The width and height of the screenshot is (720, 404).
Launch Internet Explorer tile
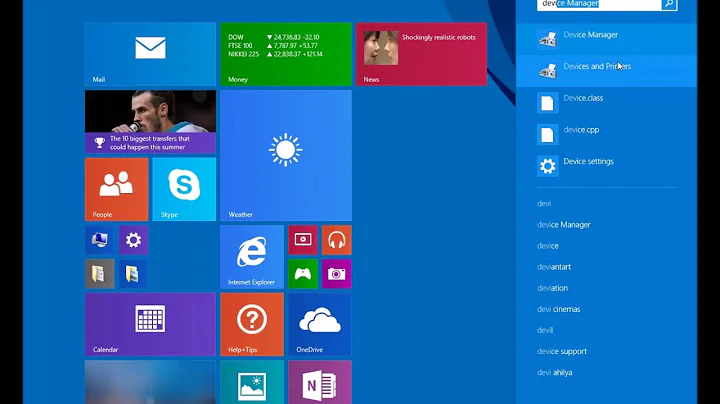point(252,257)
